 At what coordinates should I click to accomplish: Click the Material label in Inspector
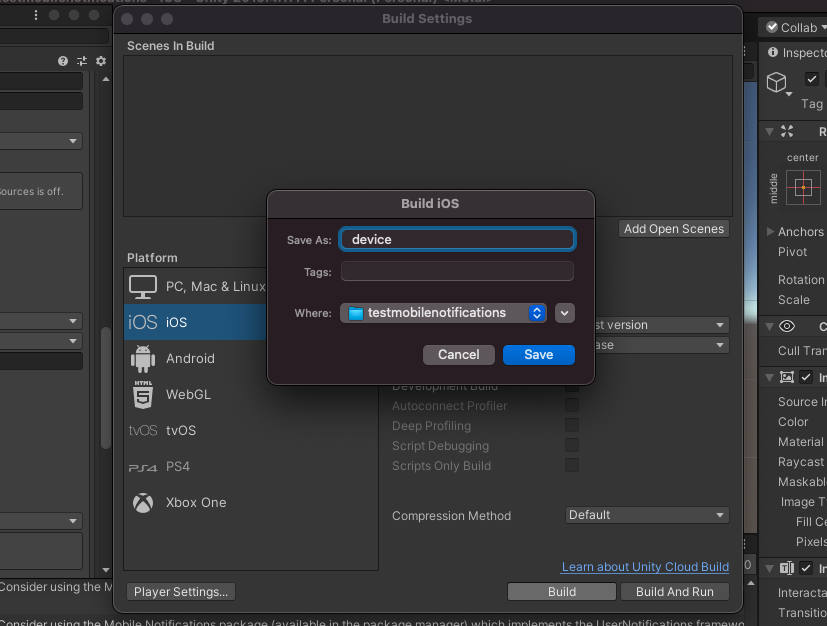coord(801,442)
